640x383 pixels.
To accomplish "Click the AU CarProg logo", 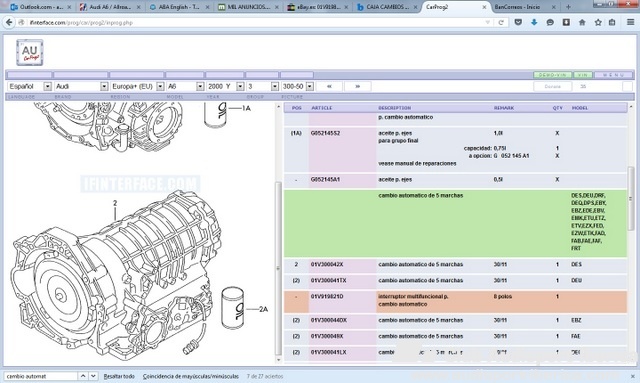I will point(29,53).
